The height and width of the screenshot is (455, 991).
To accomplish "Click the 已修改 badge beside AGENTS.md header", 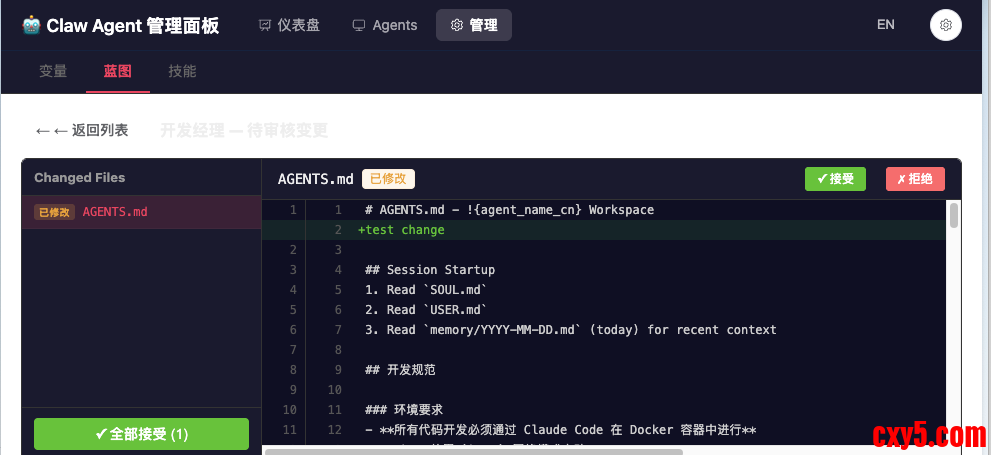I will point(388,179).
